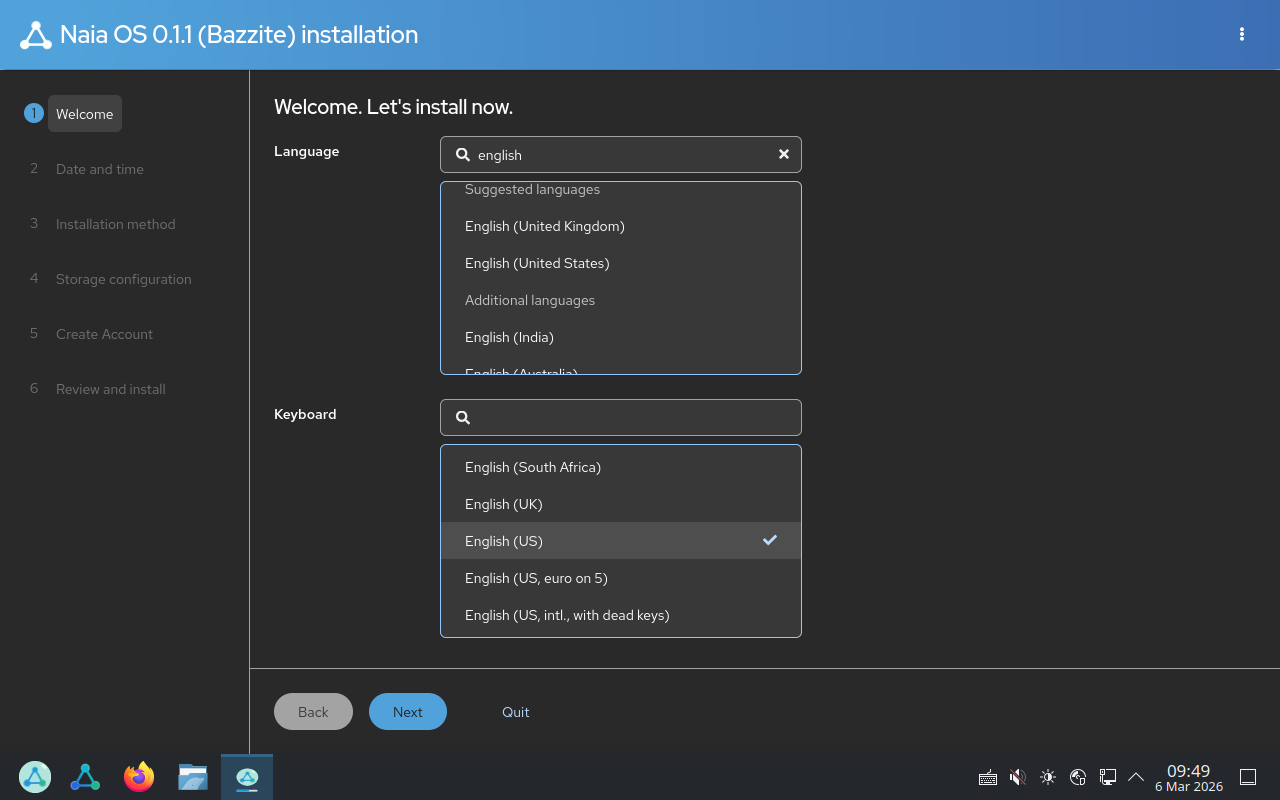Click the Quit link
The width and height of the screenshot is (1280, 800).
[516, 712]
